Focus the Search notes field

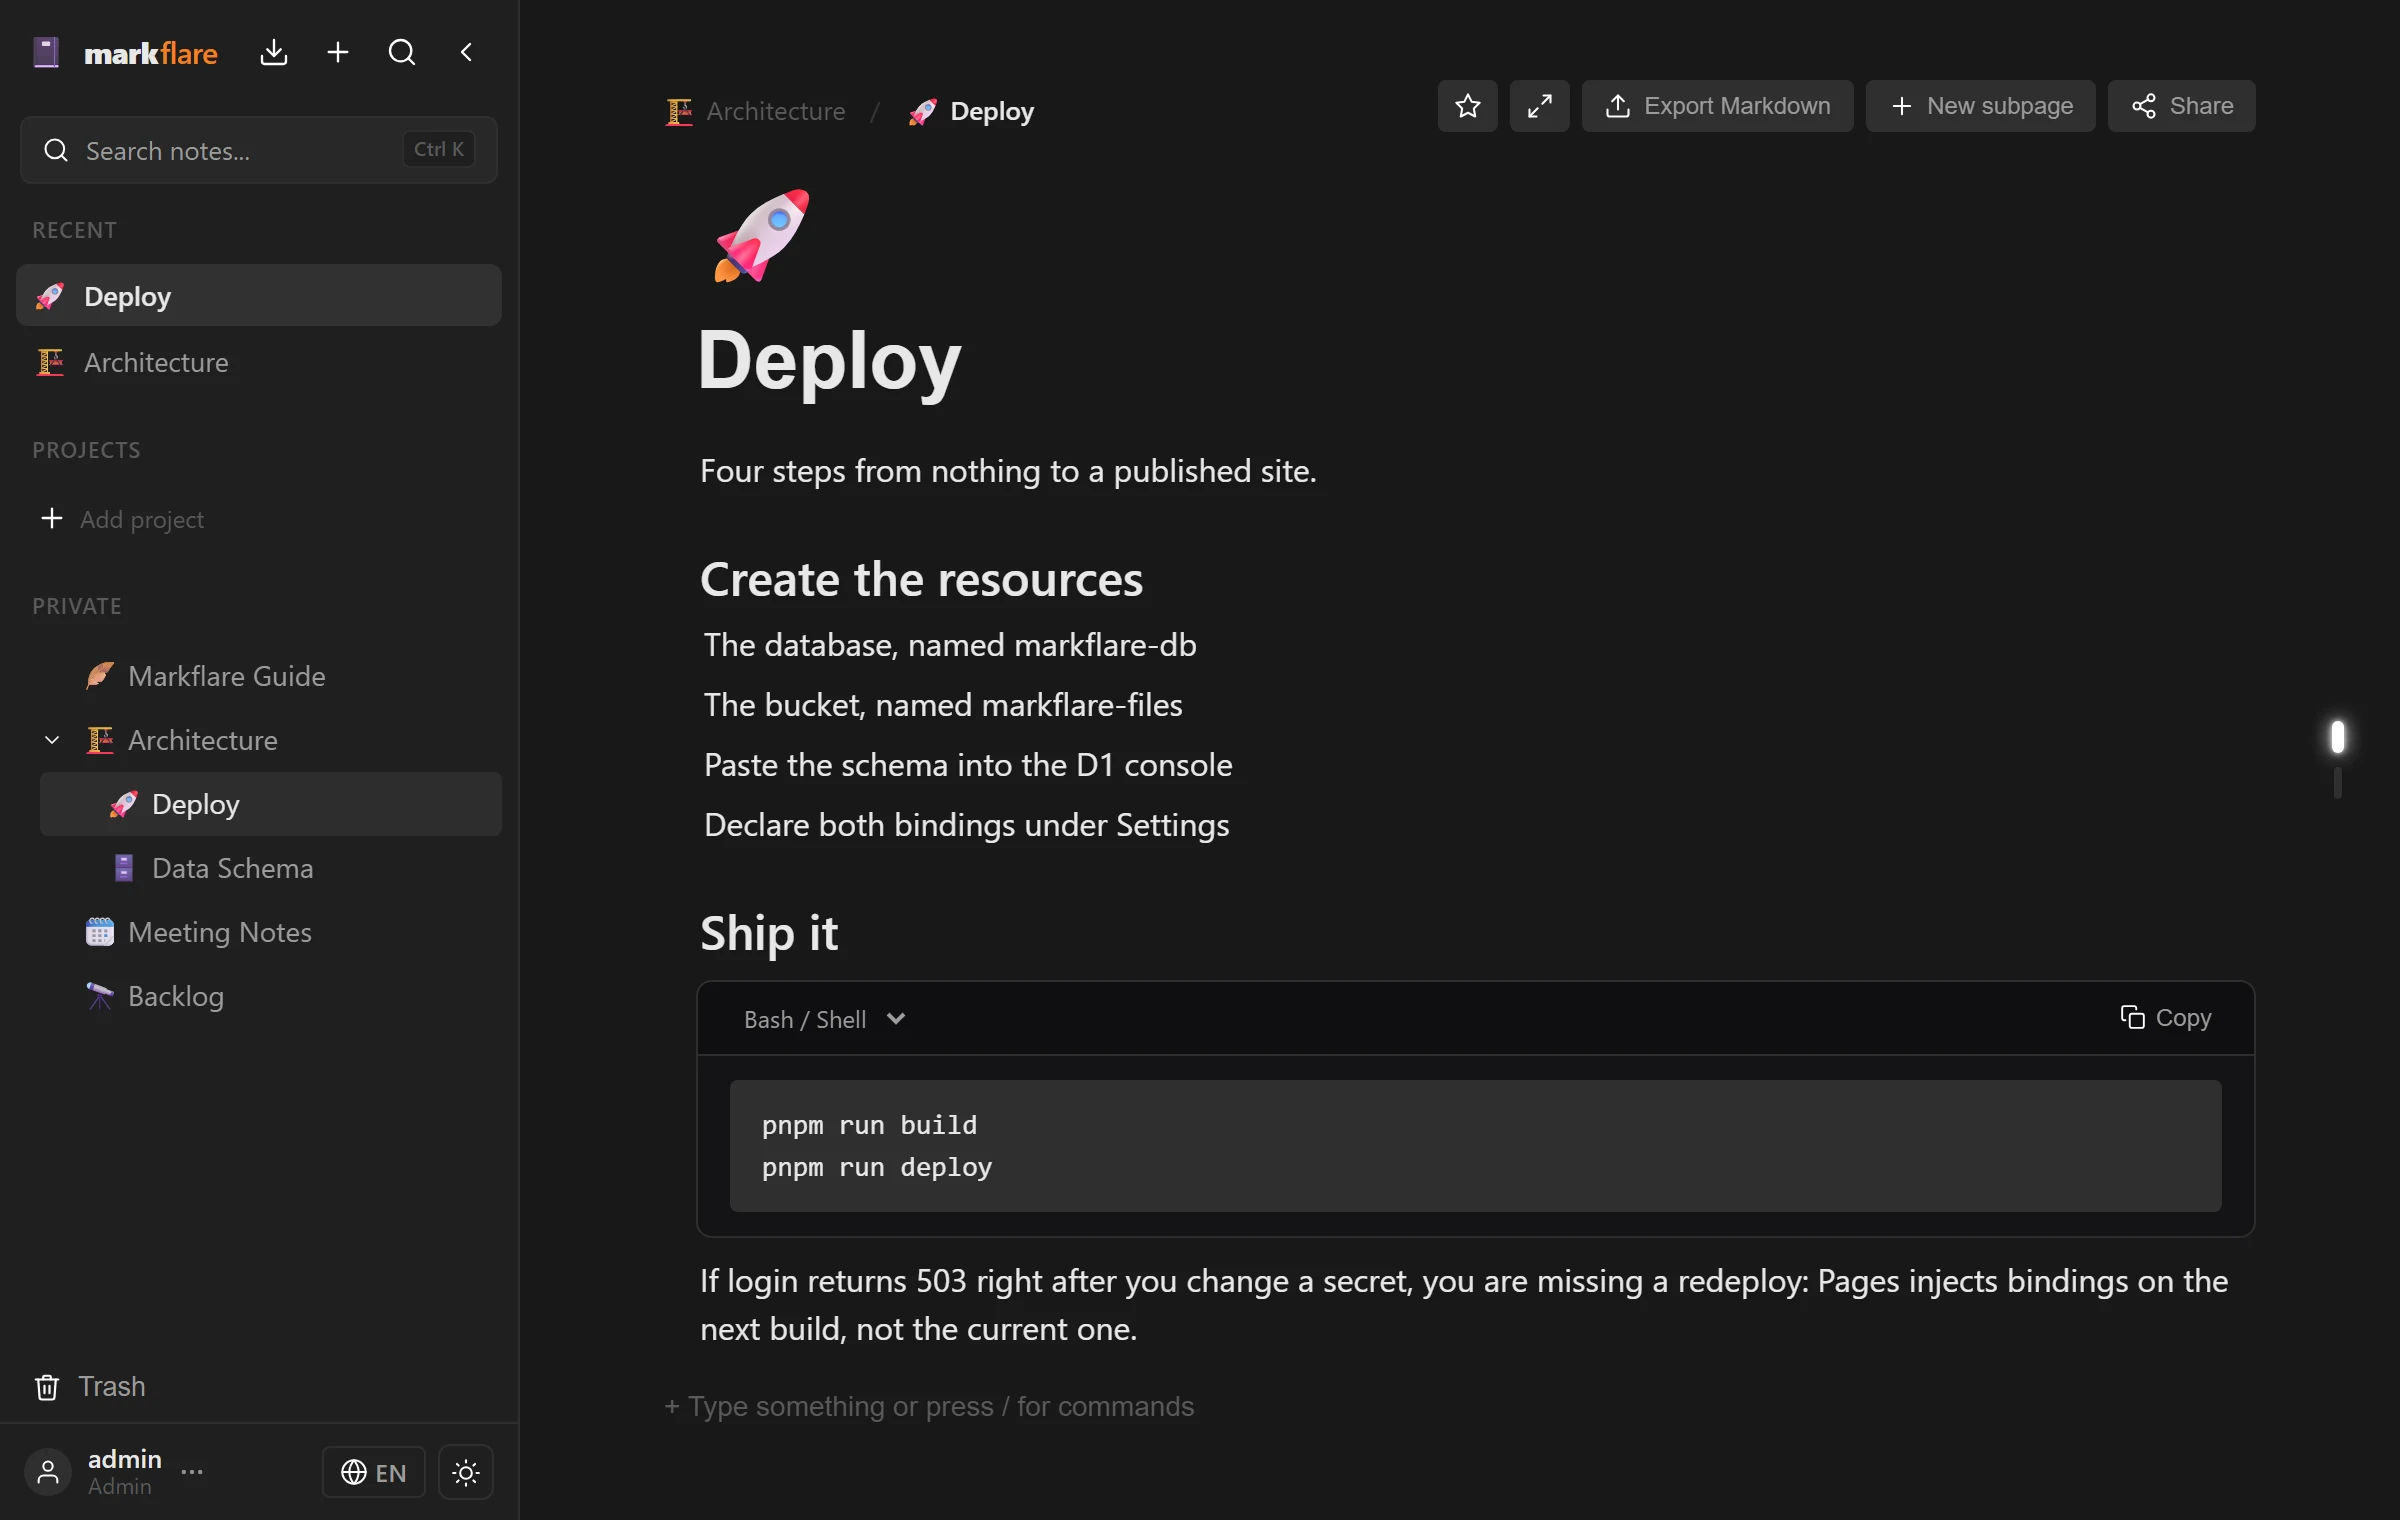click(x=258, y=150)
